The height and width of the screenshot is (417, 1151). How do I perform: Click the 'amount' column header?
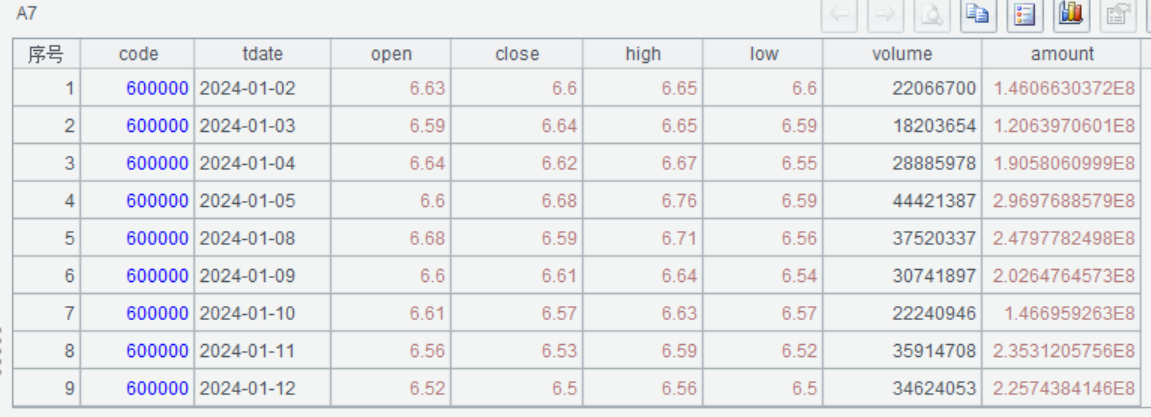tap(1062, 54)
